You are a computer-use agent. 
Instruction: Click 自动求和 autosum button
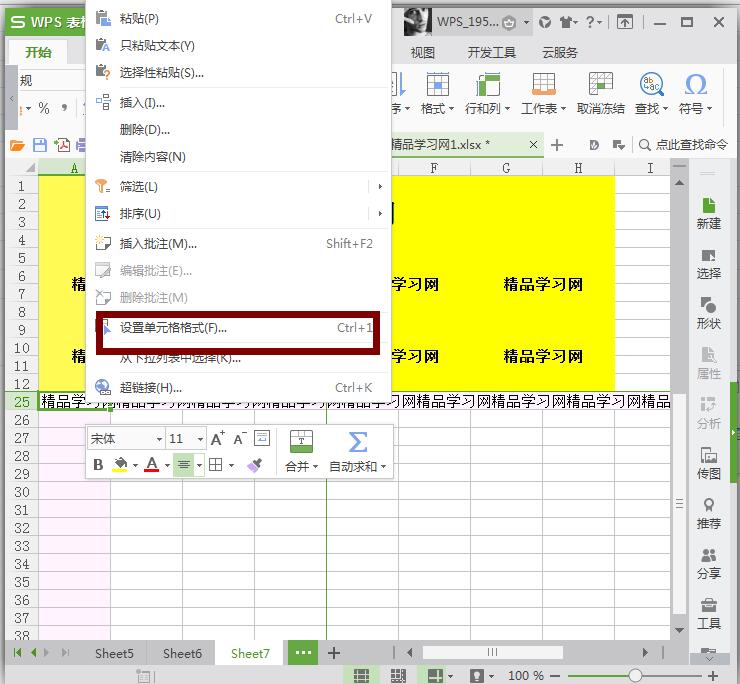pyautogui.click(x=357, y=452)
